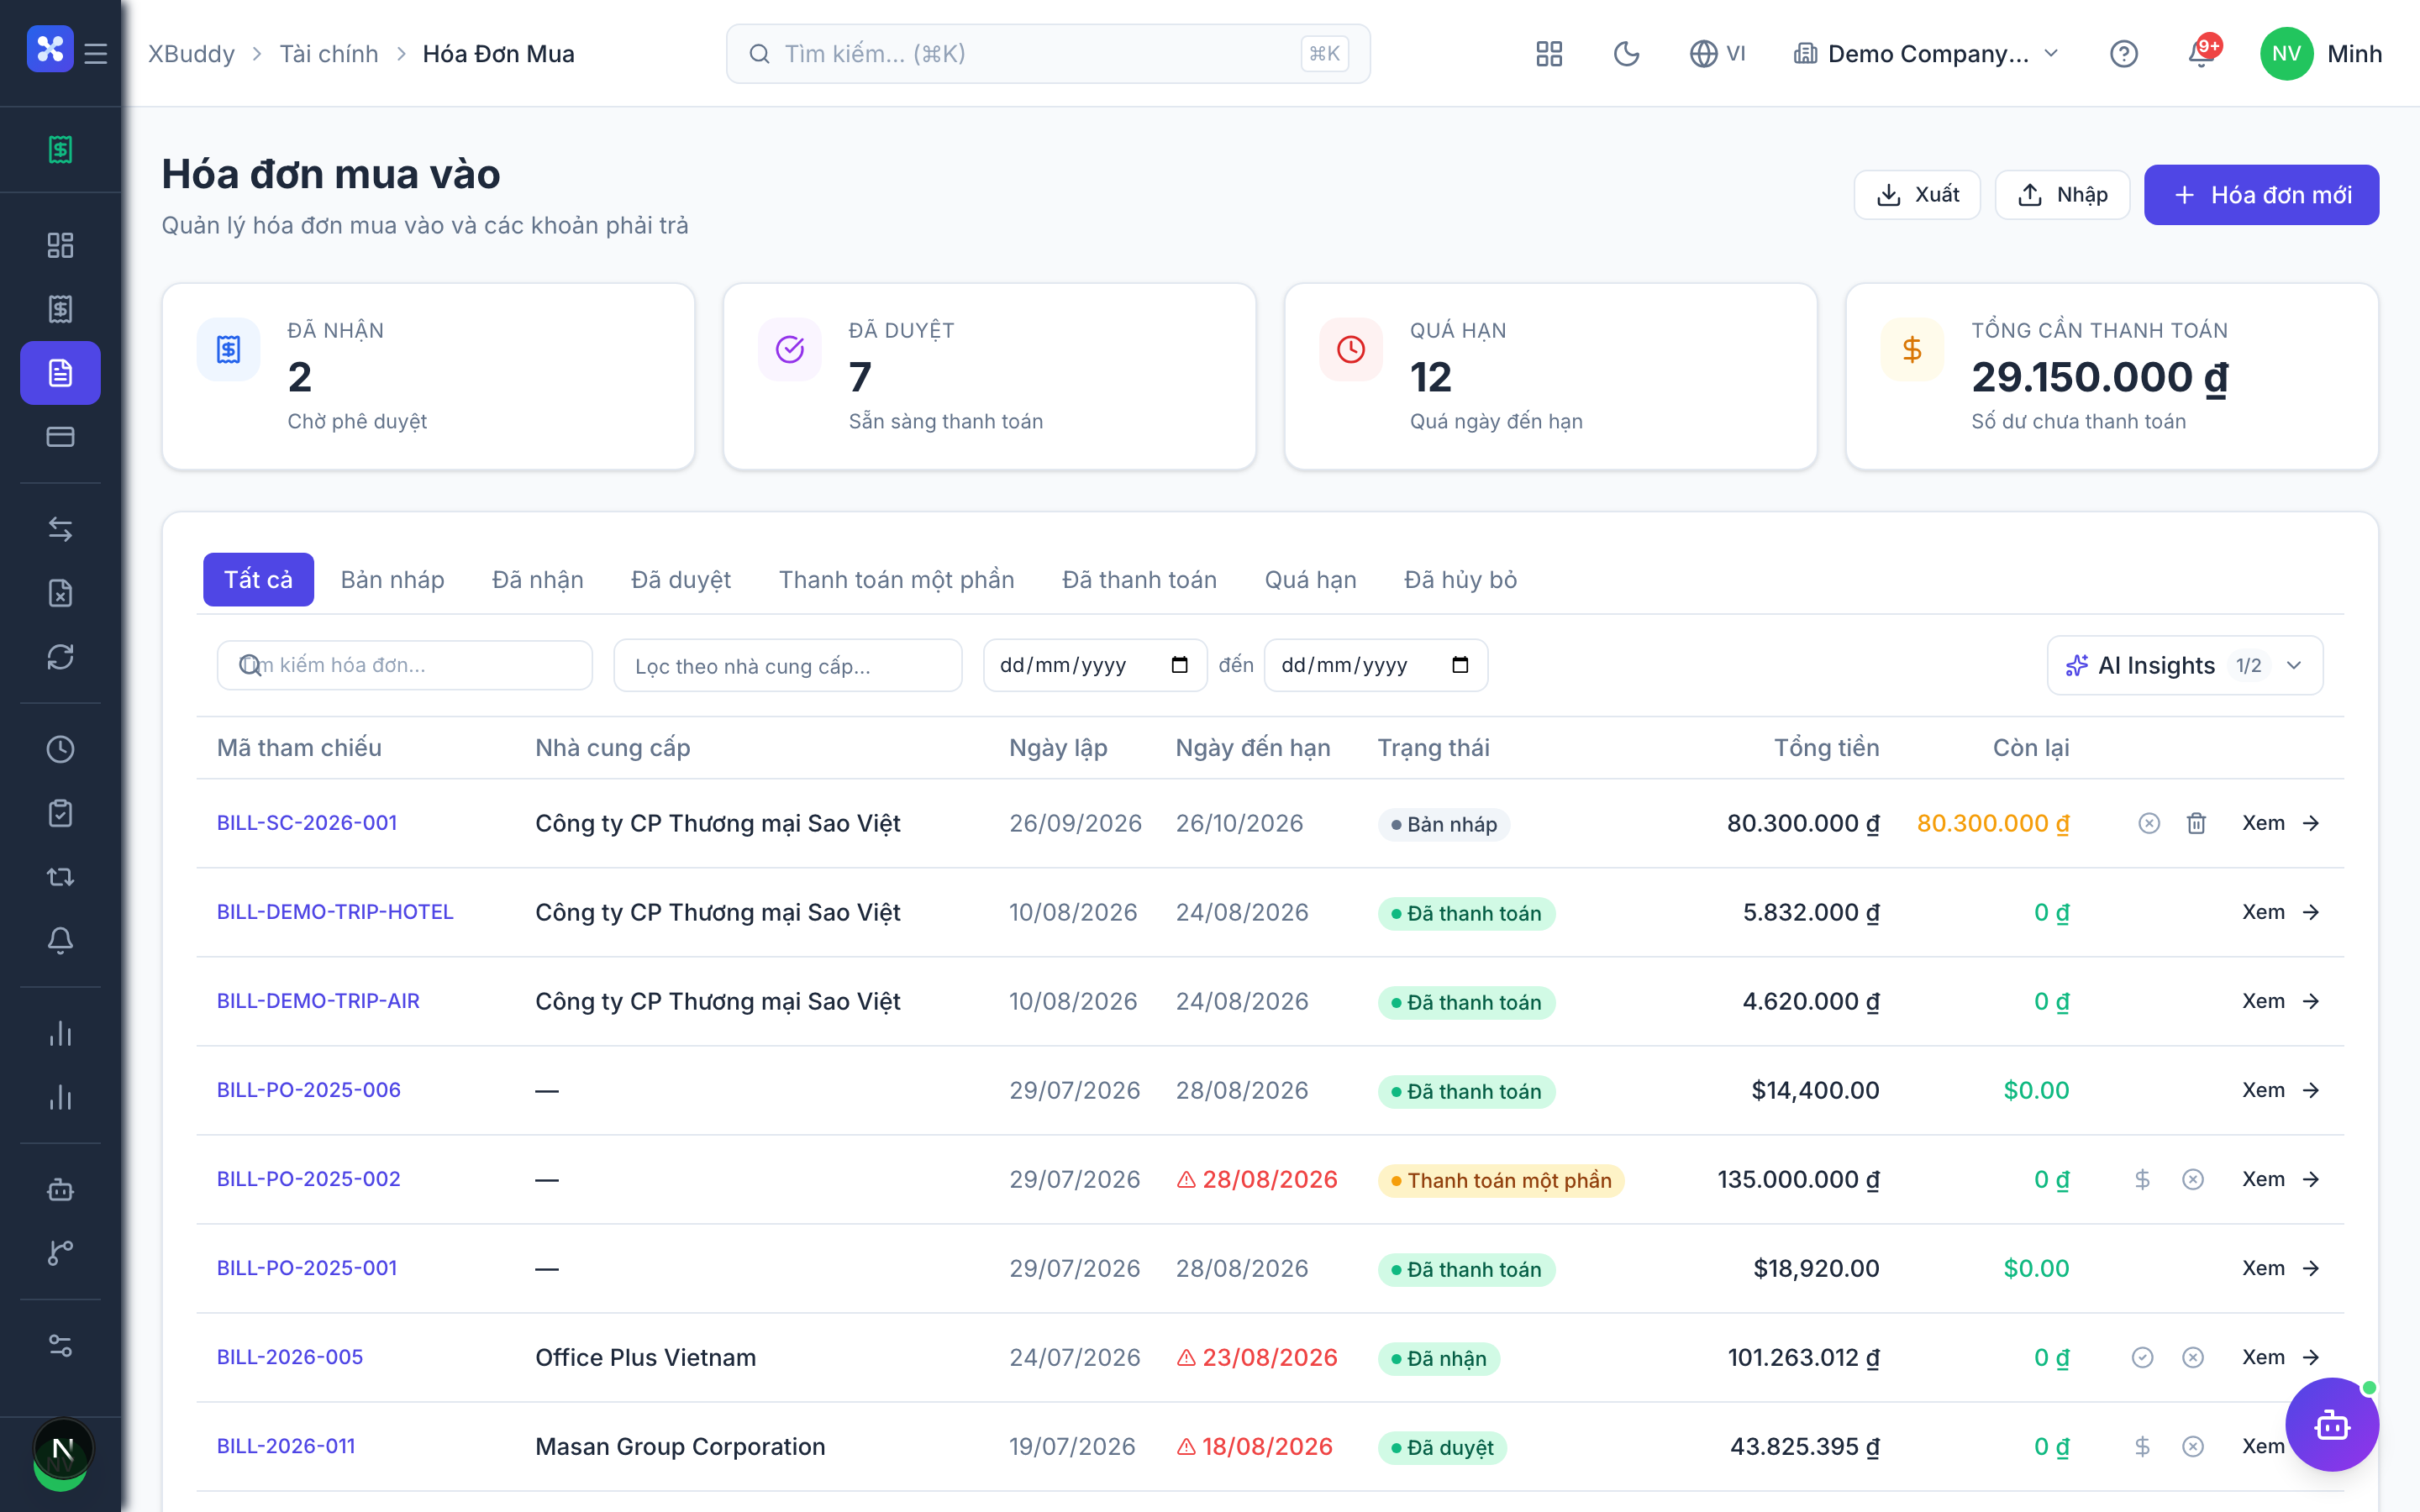Focus the invoice search field

point(405,665)
